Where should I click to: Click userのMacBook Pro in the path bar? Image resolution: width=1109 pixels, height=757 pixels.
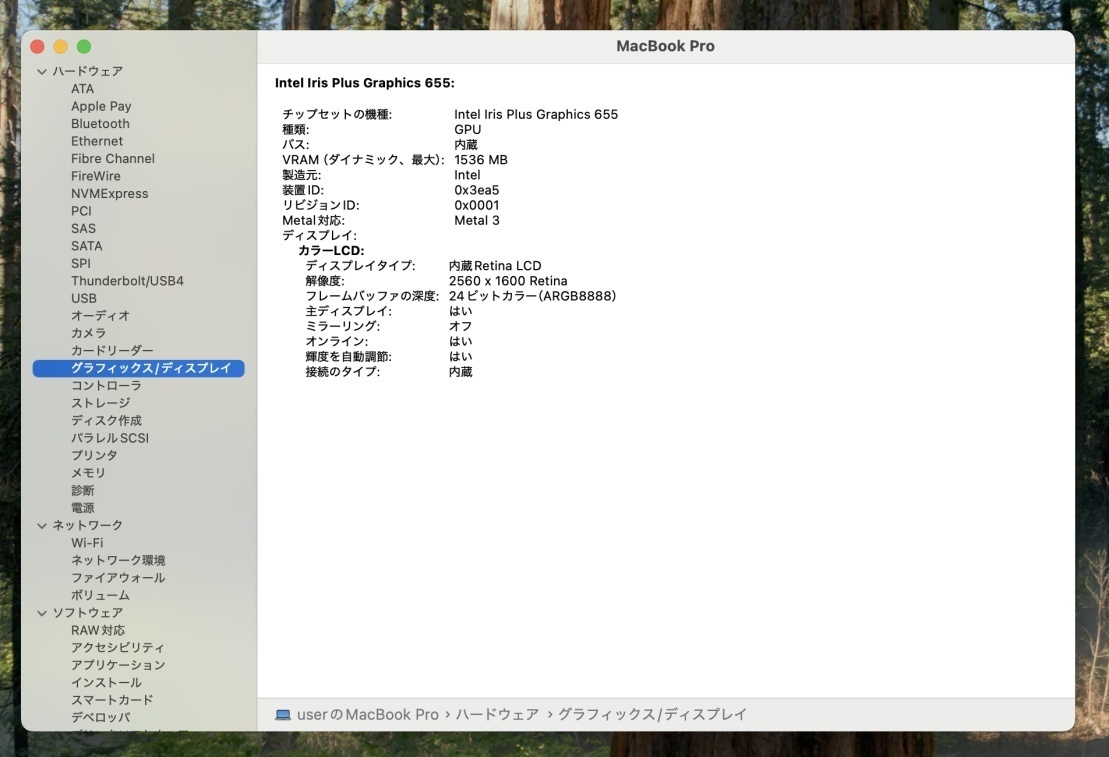[368, 715]
